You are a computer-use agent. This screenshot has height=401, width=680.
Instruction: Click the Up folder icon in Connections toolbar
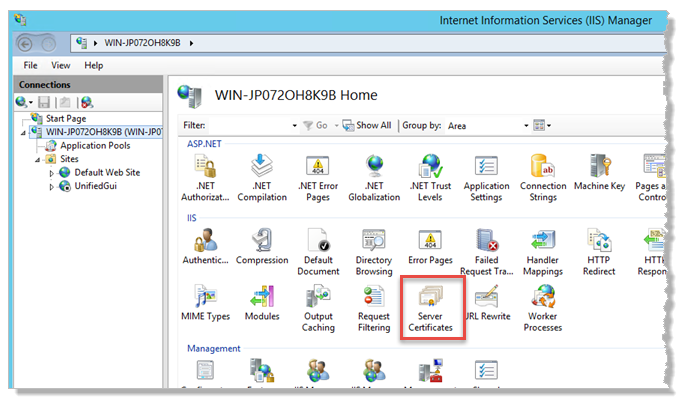[65, 102]
